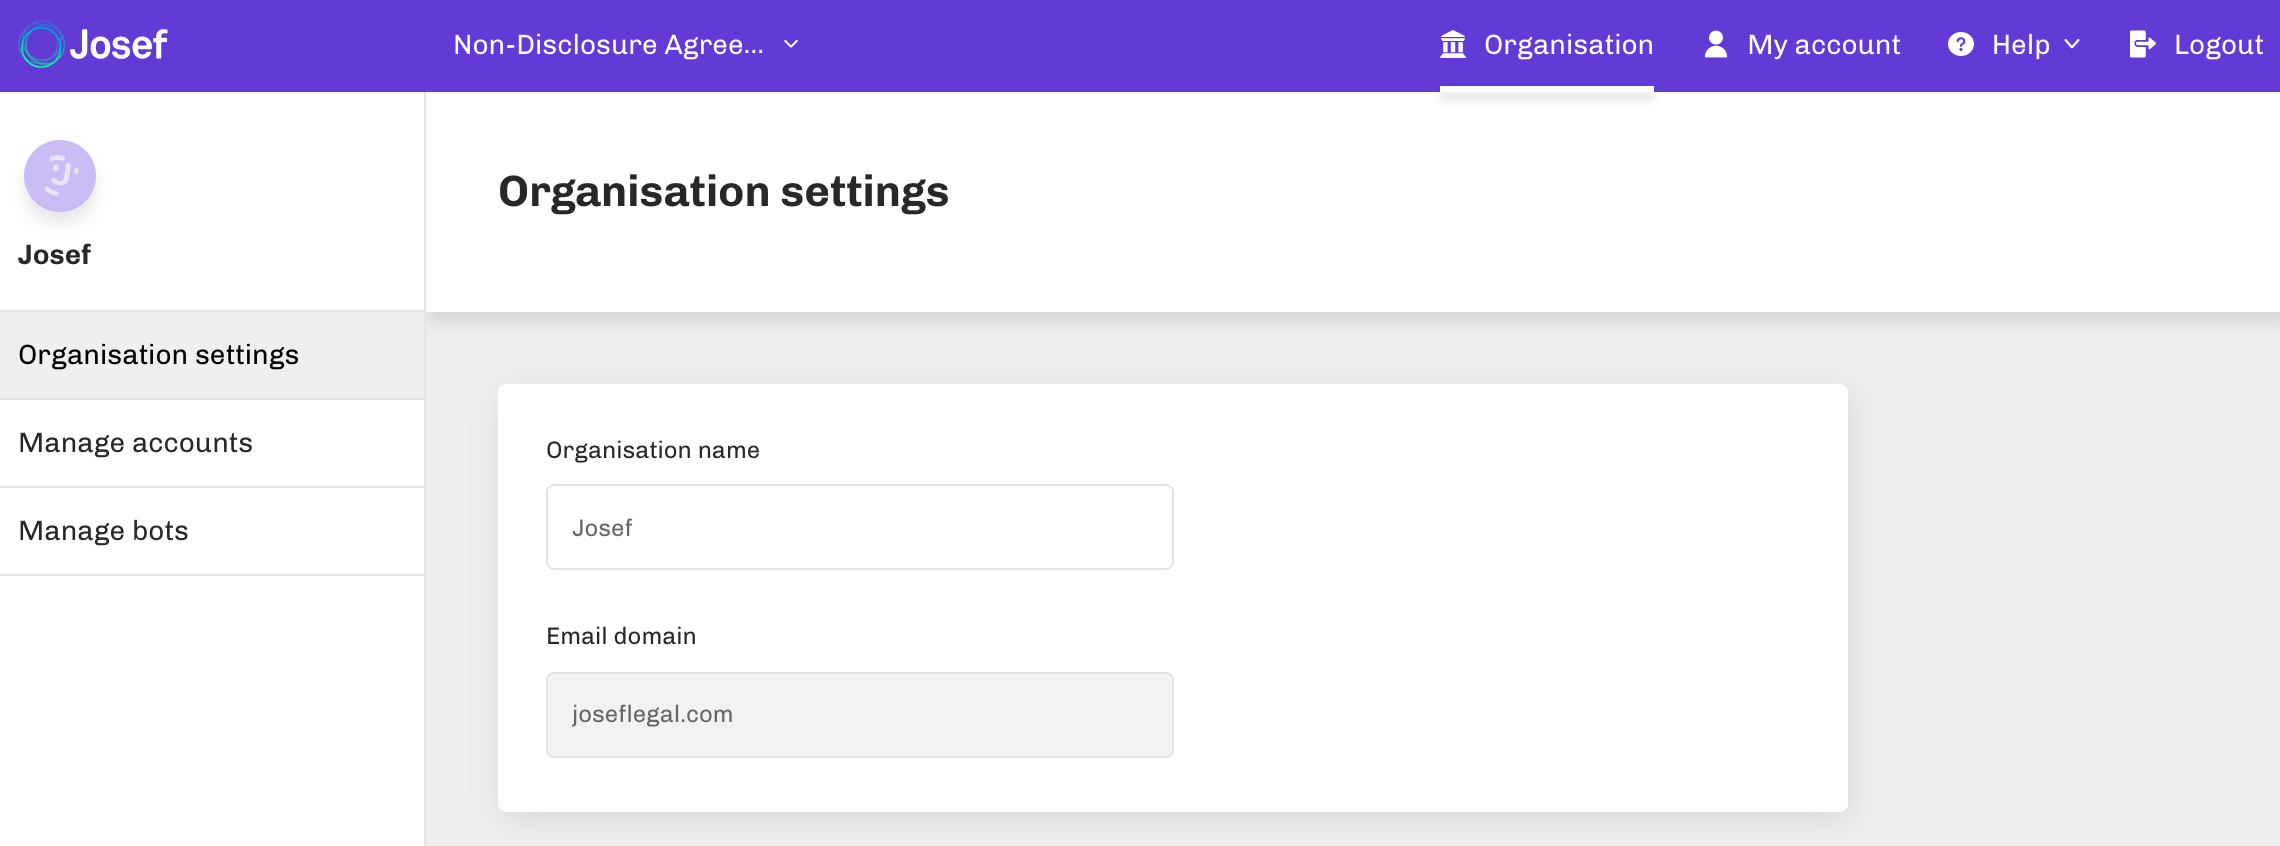Open Manage accounts in sidebar
This screenshot has width=2280, height=846.
[x=212, y=443]
